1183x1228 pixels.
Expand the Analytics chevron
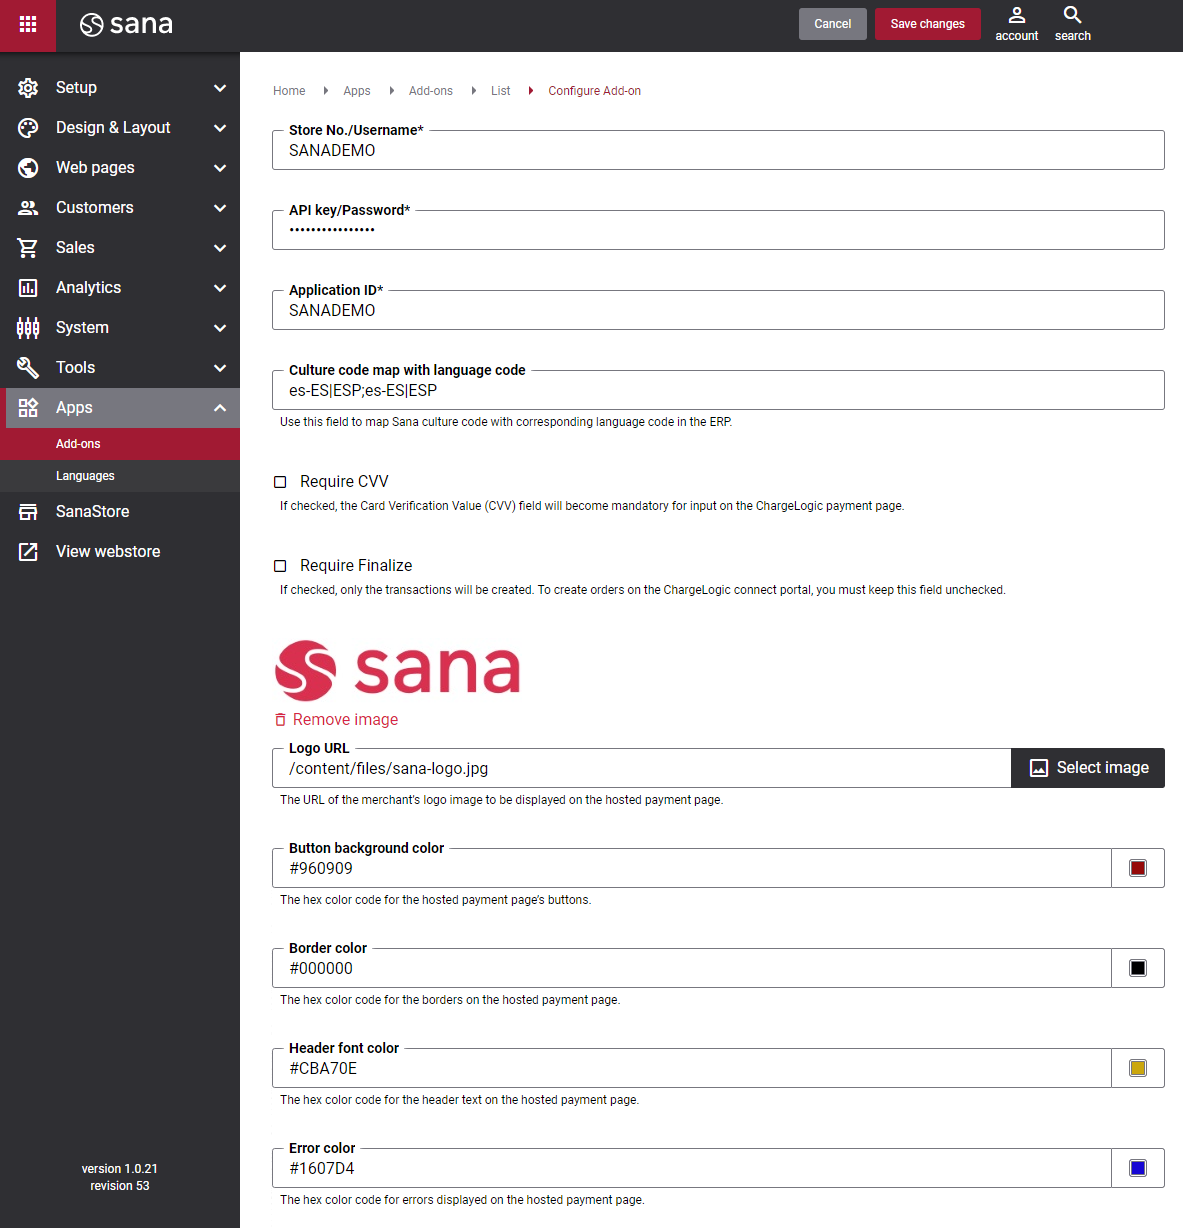coord(220,288)
